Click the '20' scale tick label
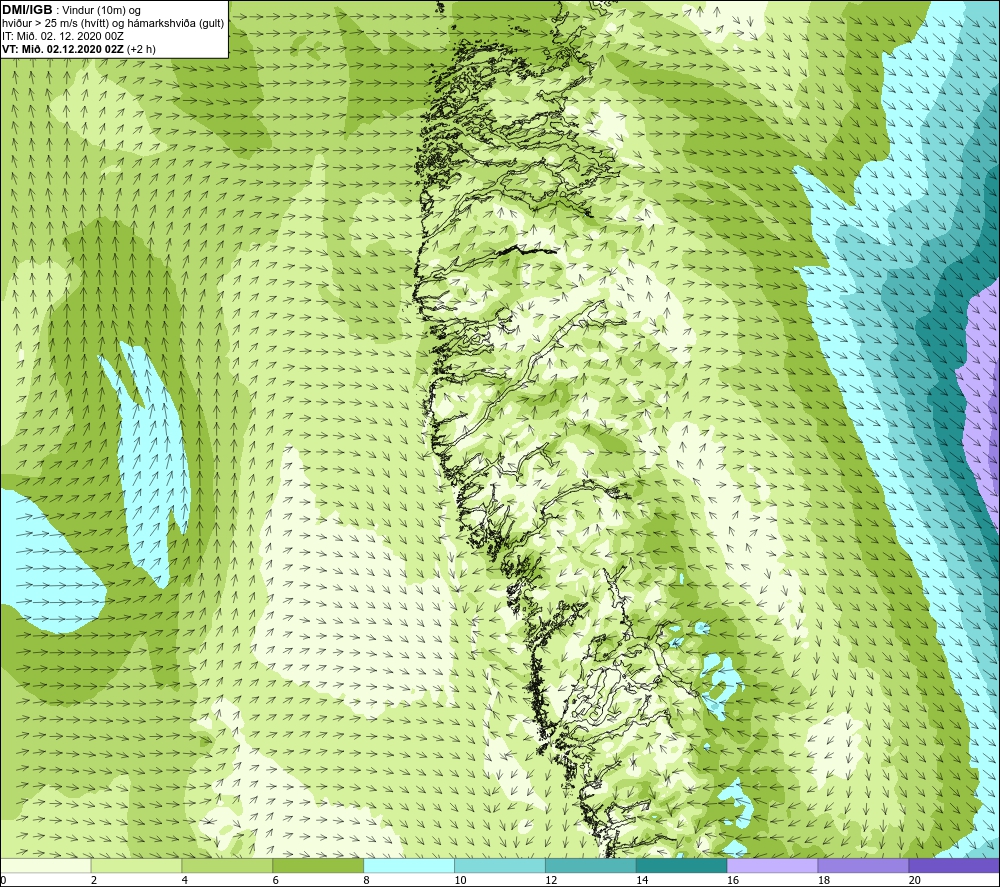The width and height of the screenshot is (1000, 887). (915, 881)
